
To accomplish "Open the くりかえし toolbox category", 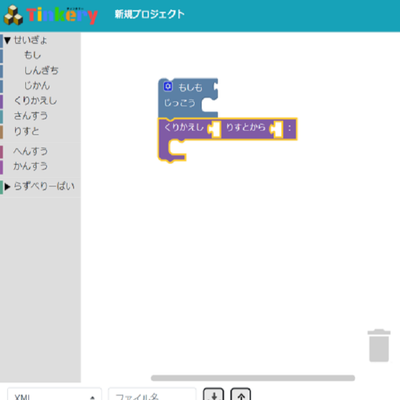I will [35, 101].
